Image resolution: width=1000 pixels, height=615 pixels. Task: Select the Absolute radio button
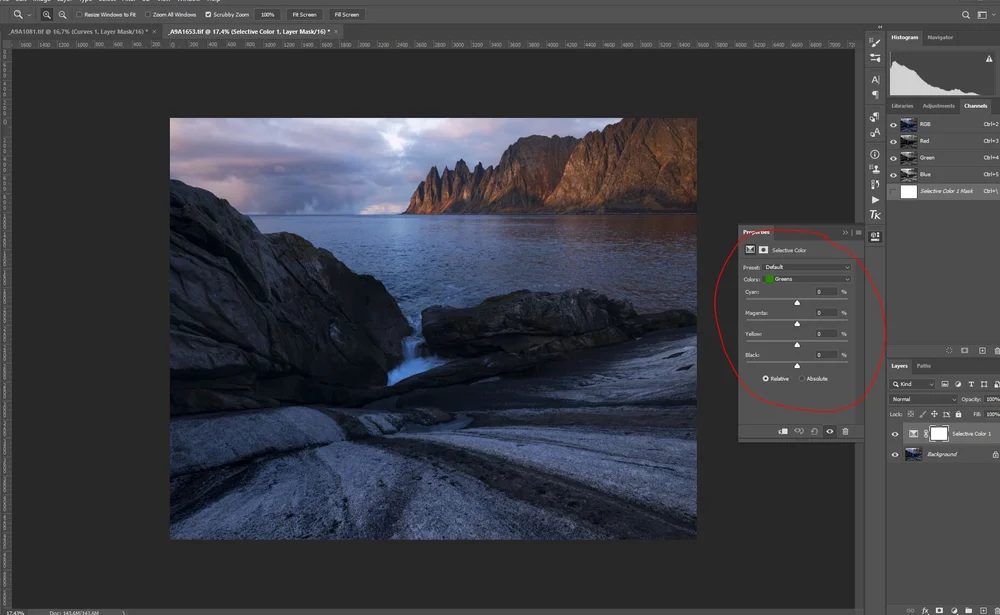click(x=802, y=379)
